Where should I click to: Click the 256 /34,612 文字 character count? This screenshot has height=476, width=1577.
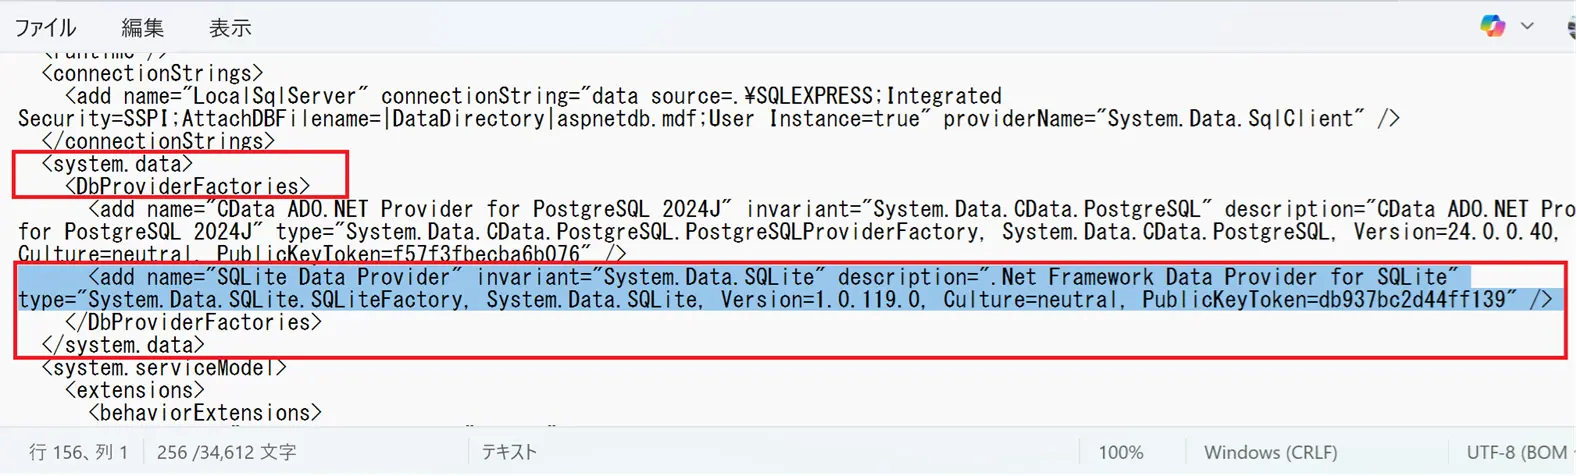pyautogui.click(x=226, y=453)
